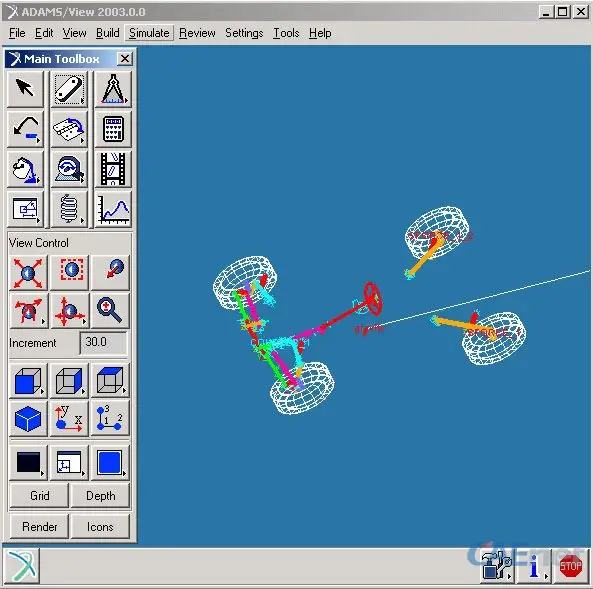
Task: Click the ADAMS logo status bar button
Action: coord(21,566)
